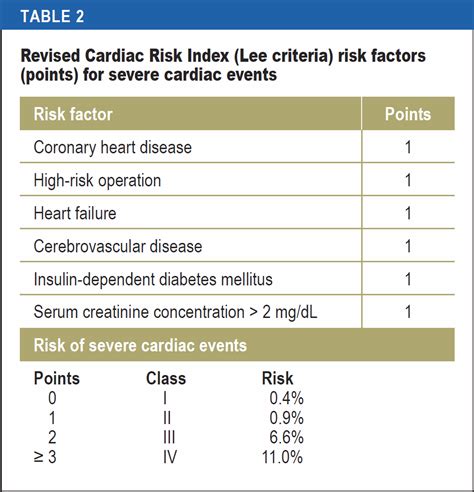Select the High-risk operation row
The height and width of the screenshot is (492, 474).
(237, 180)
